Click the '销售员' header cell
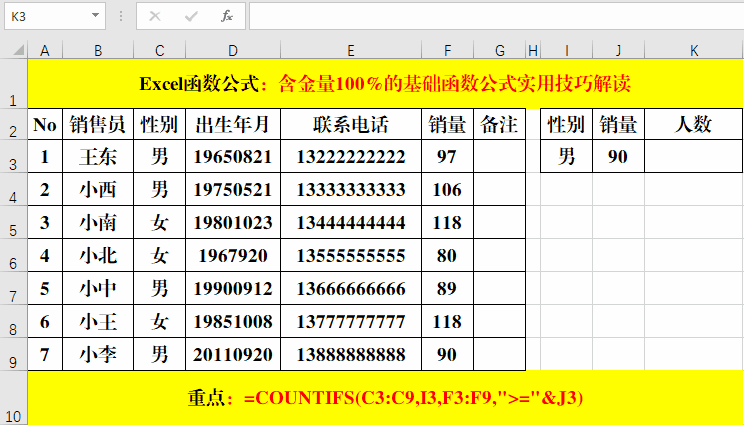 (x=98, y=124)
